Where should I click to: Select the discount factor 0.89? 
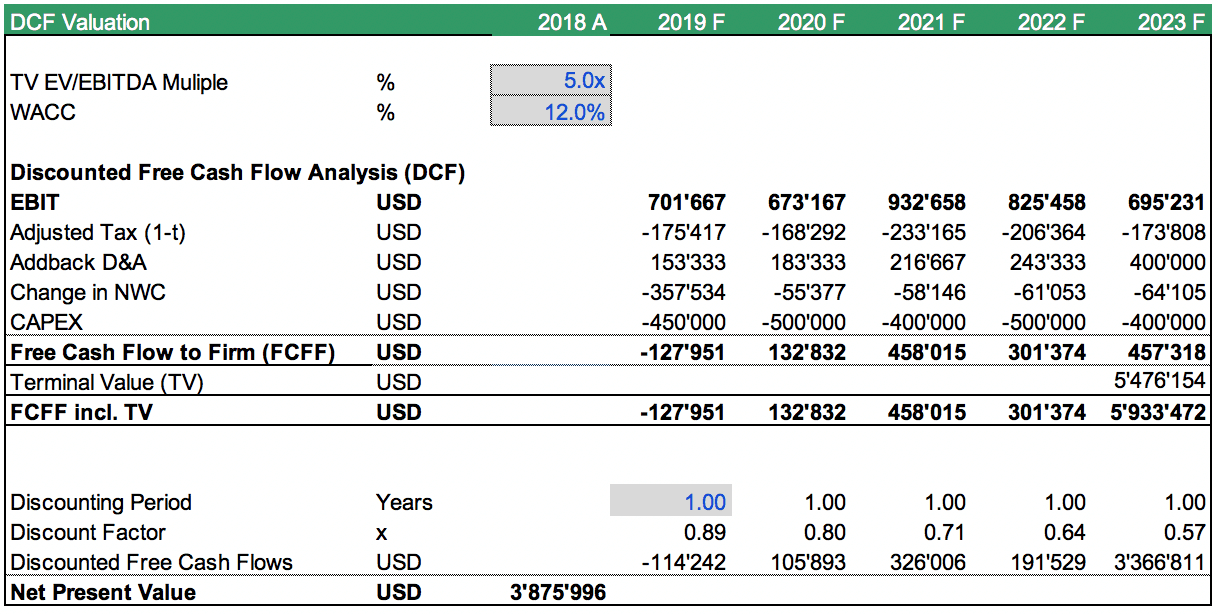point(707,532)
